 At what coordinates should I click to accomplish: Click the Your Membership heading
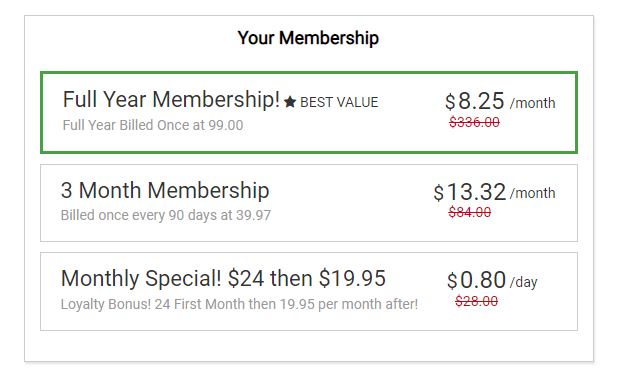(x=308, y=38)
